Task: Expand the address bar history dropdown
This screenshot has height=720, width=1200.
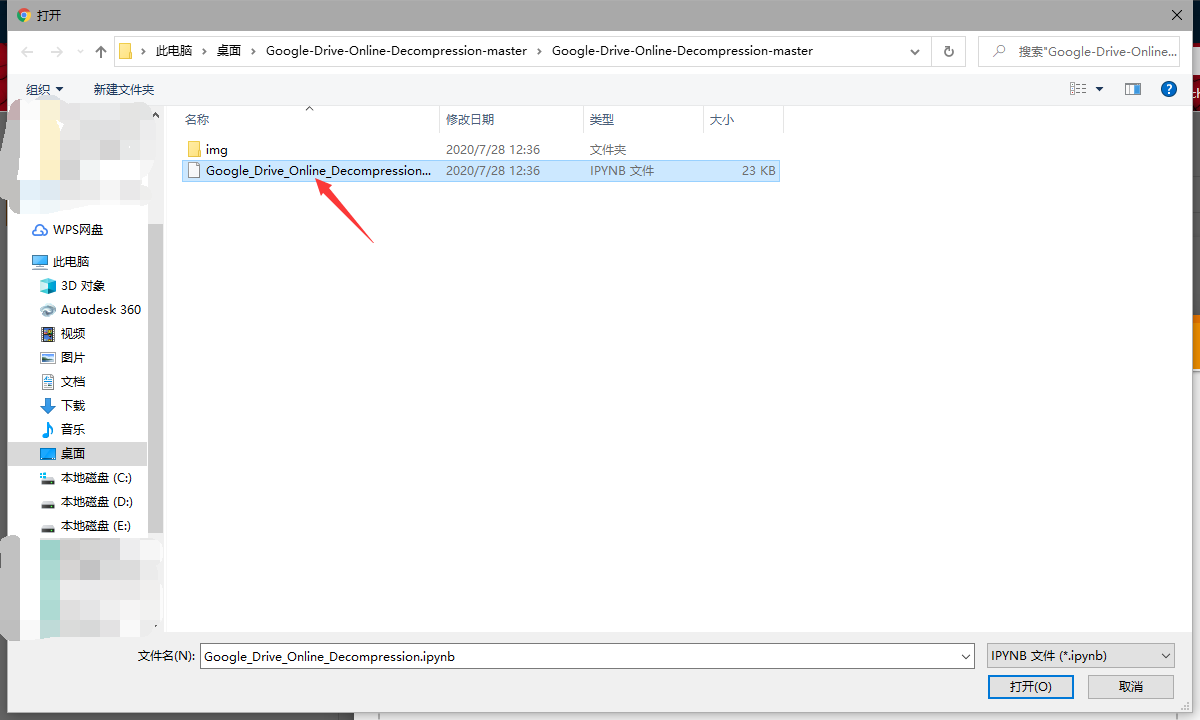Action: coord(916,51)
